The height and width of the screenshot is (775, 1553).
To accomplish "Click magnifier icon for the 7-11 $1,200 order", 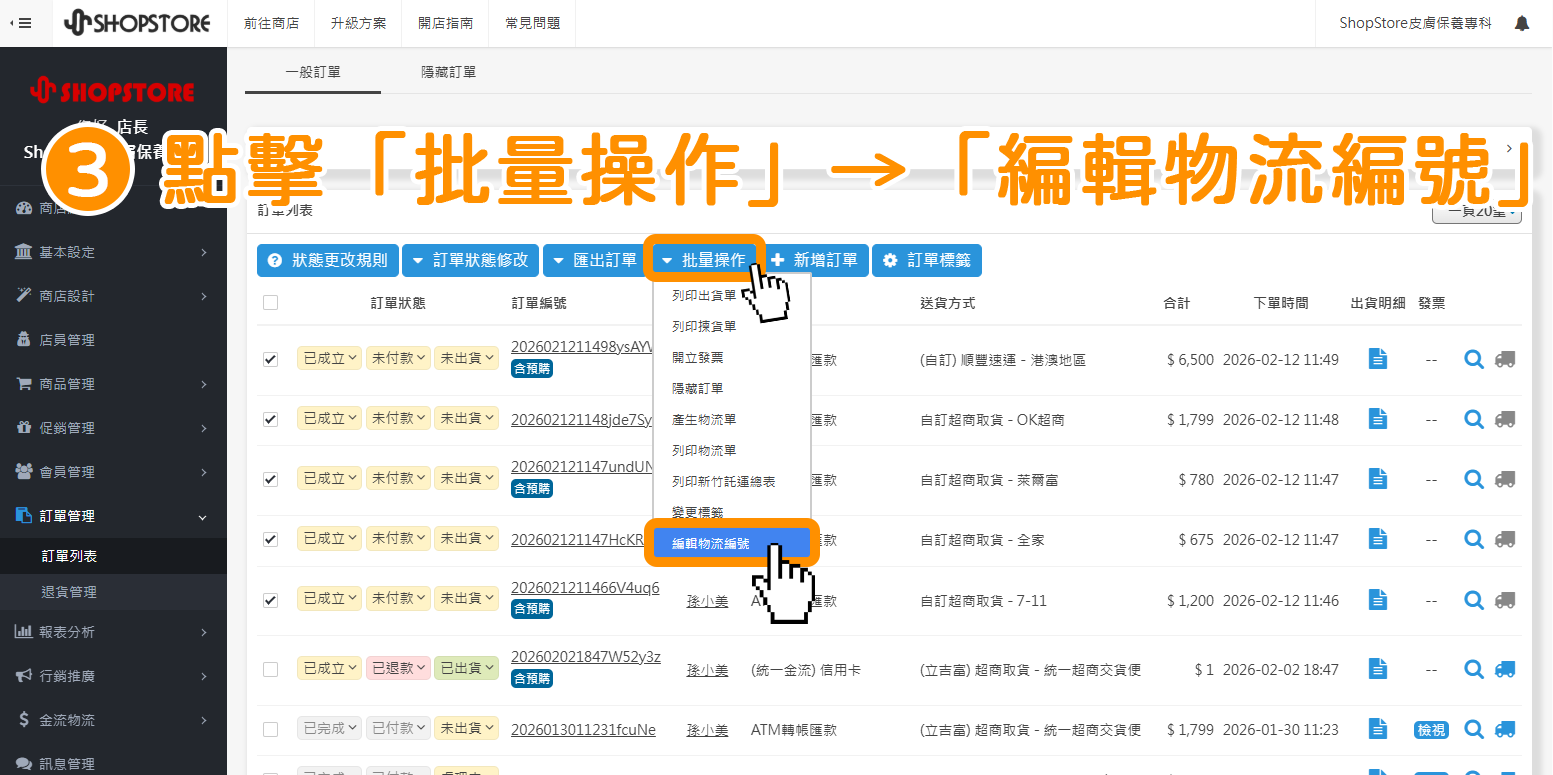I will pyautogui.click(x=1473, y=600).
